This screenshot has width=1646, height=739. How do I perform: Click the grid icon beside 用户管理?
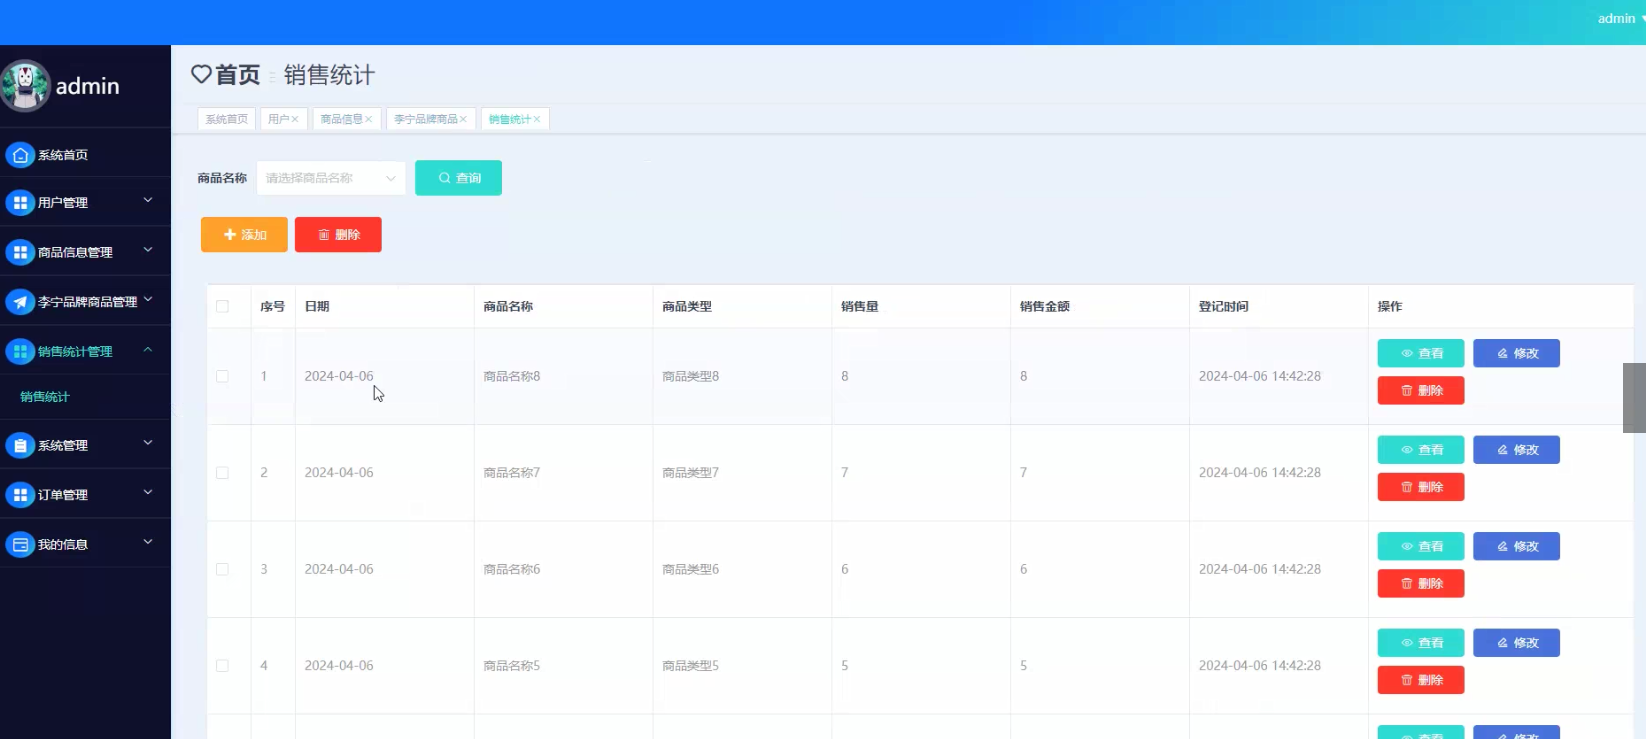[x=20, y=203]
